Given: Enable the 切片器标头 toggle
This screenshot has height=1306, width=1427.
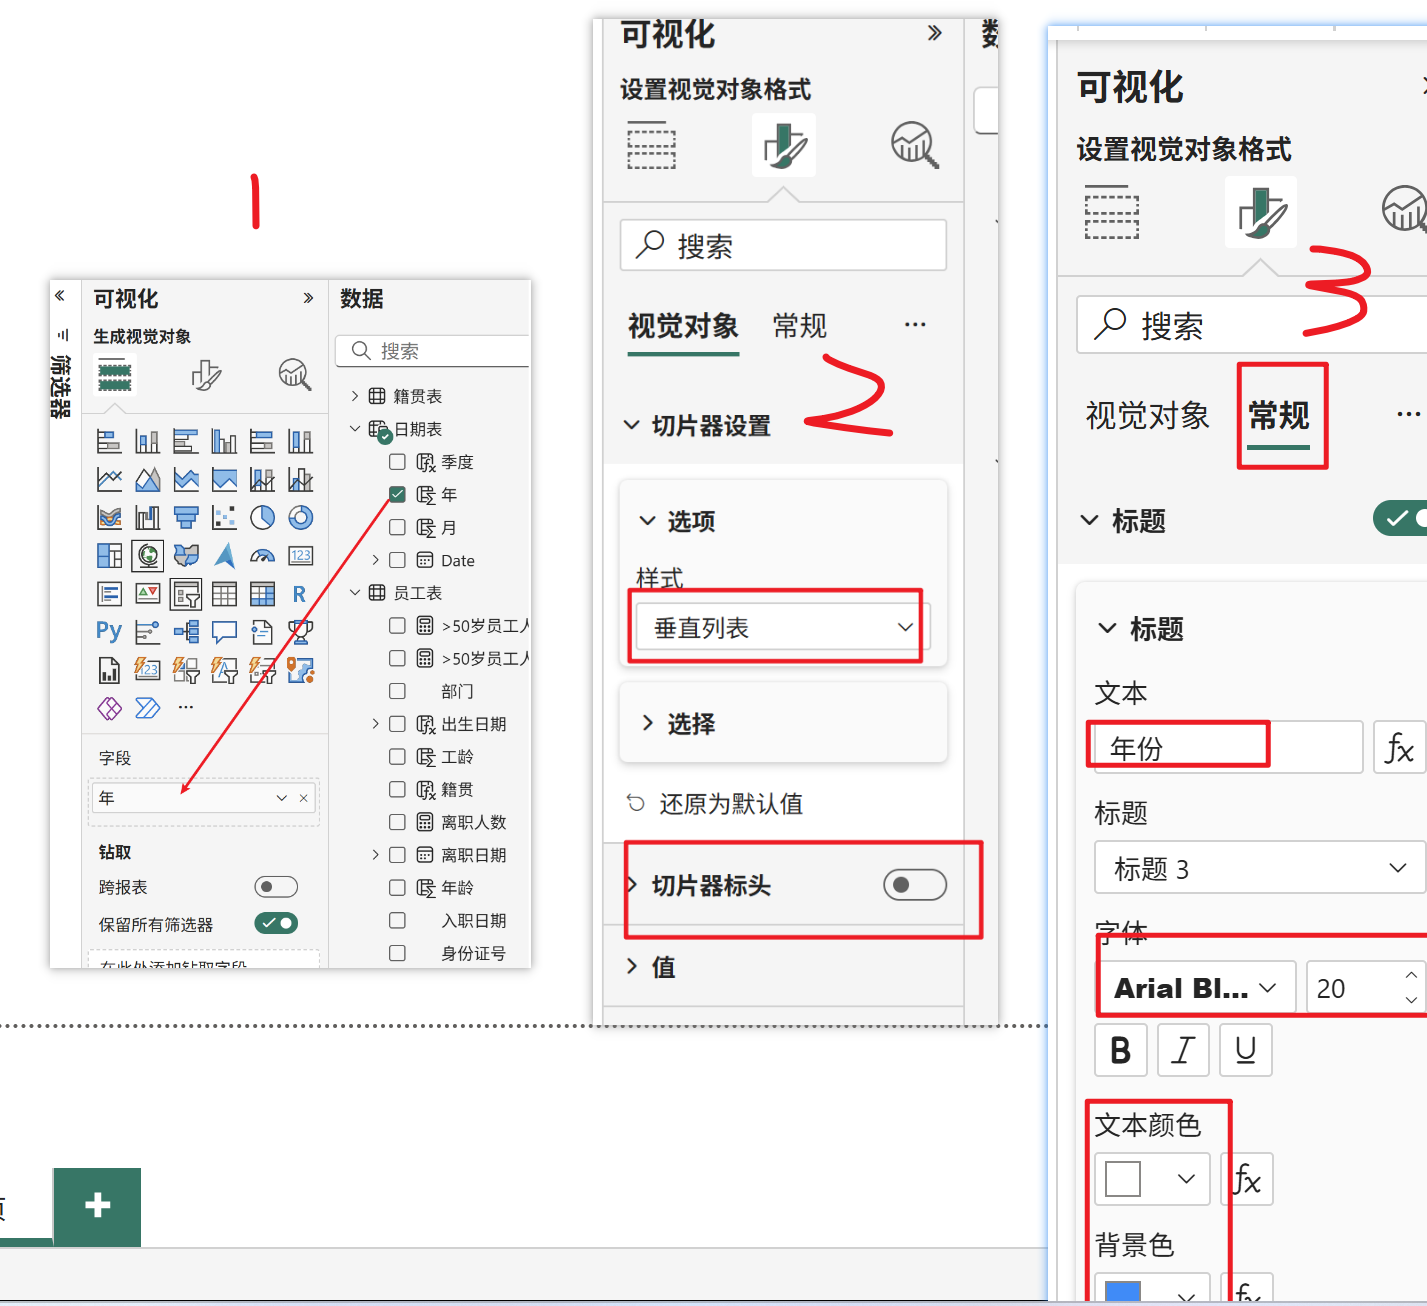Looking at the screenshot, I should tap(914, 885).
